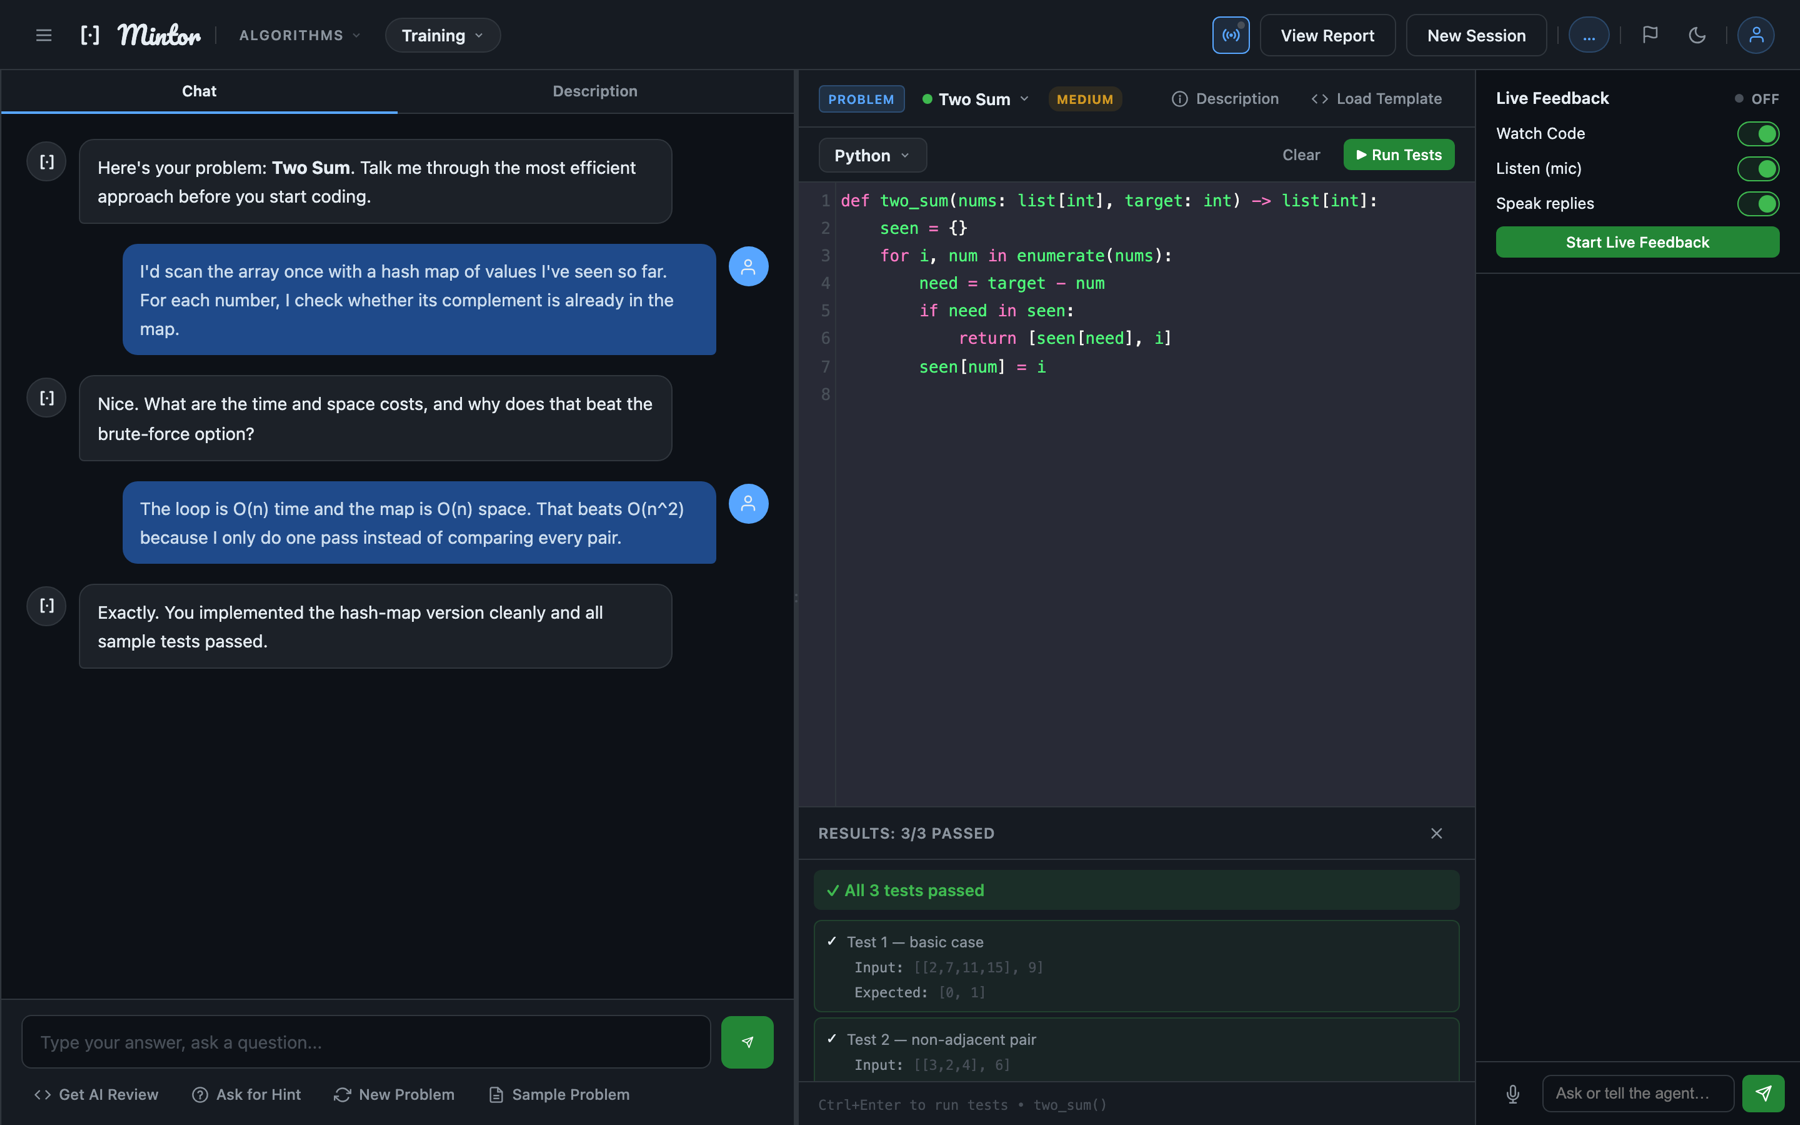Click Load Template
This screenshot has height=1125, width=1800.
tap(1377, 99)
